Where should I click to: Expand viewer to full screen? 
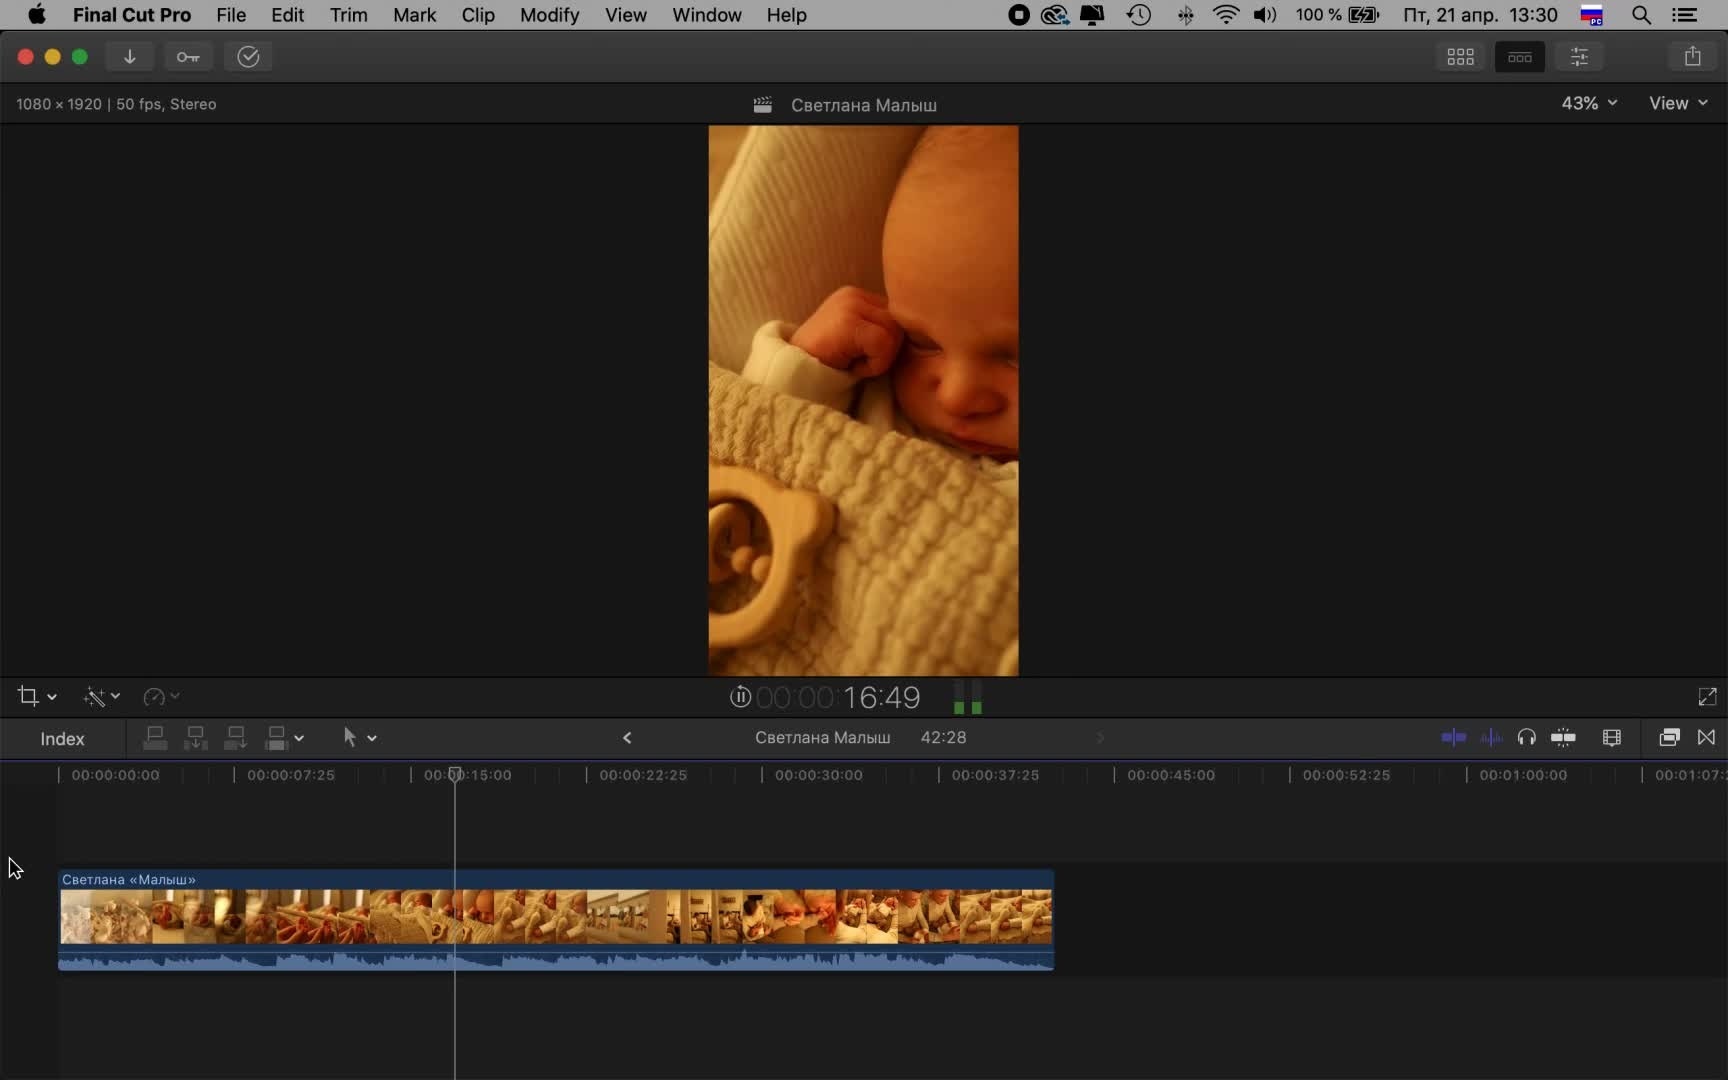pos(1707,697)
